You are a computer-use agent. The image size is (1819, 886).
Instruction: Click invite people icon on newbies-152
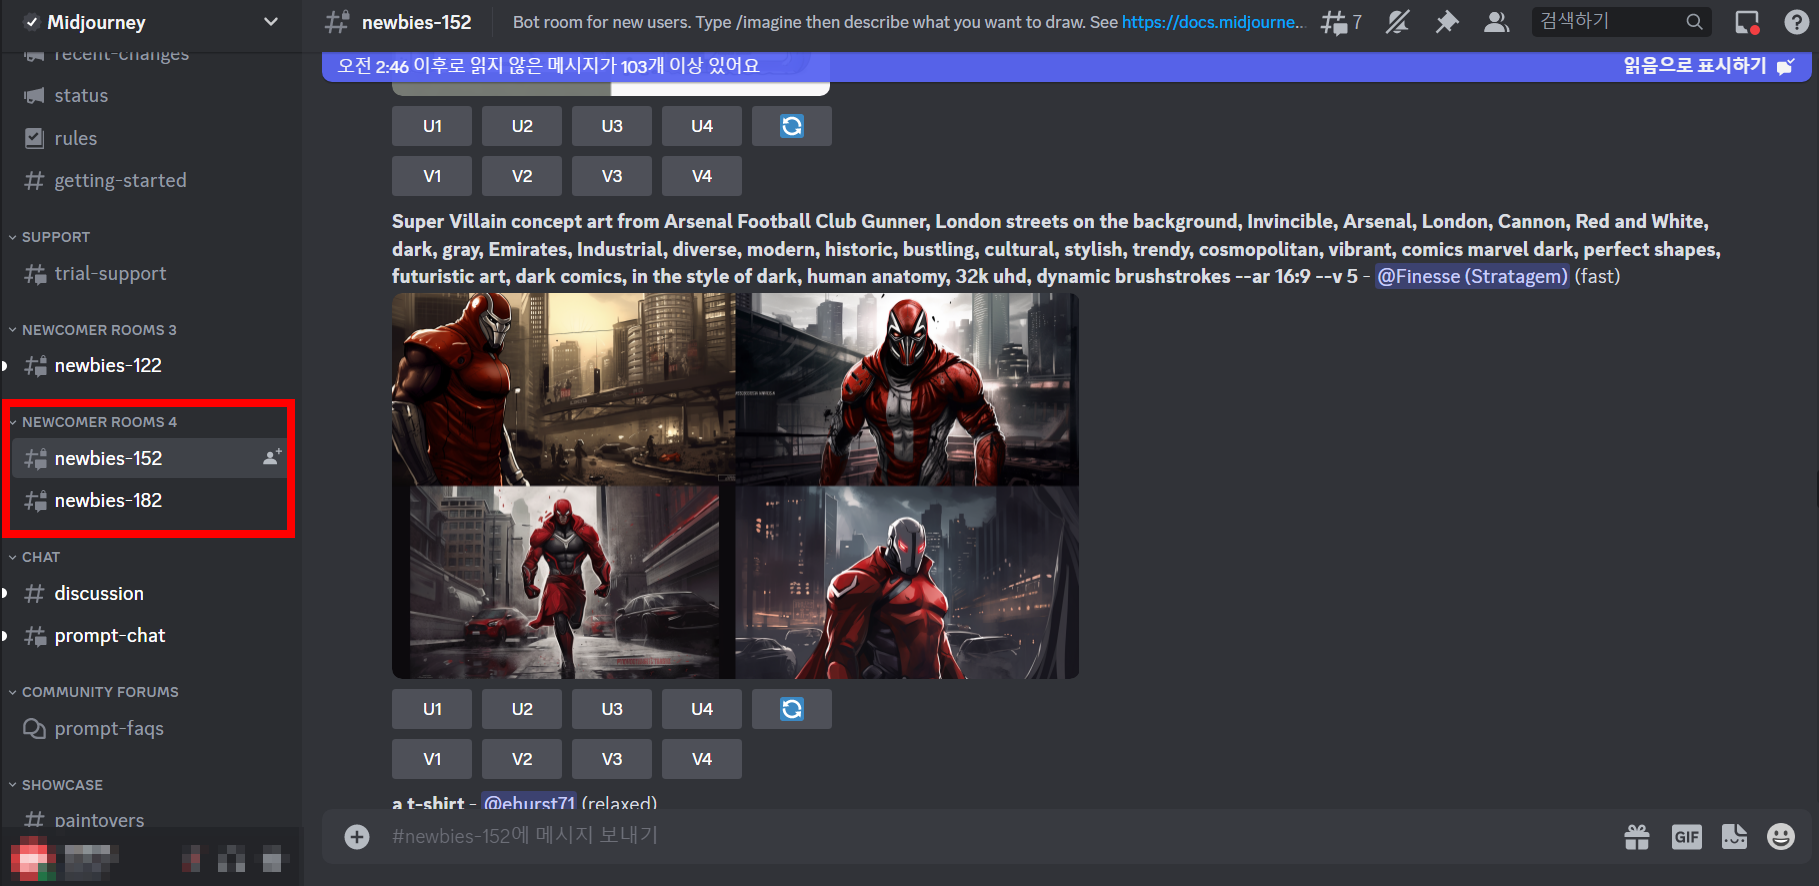pyautogui.click(x=271, y=458)
